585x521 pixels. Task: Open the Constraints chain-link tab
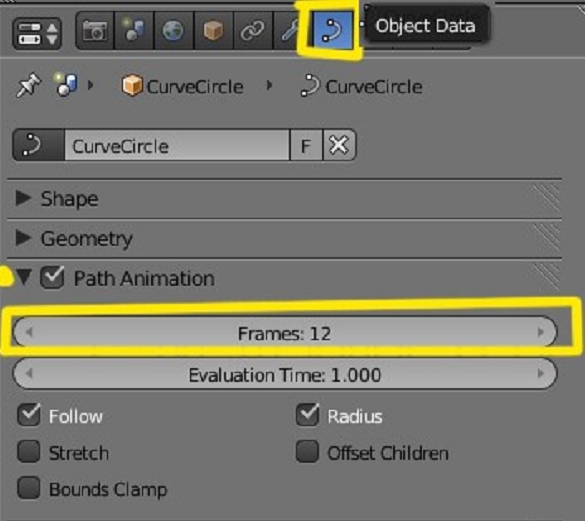[253, 30]
